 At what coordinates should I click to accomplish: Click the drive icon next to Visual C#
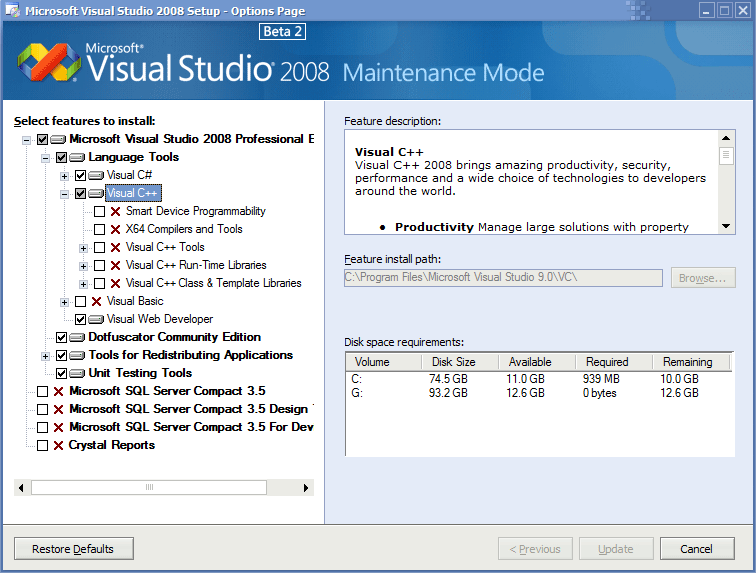(96, 175)
